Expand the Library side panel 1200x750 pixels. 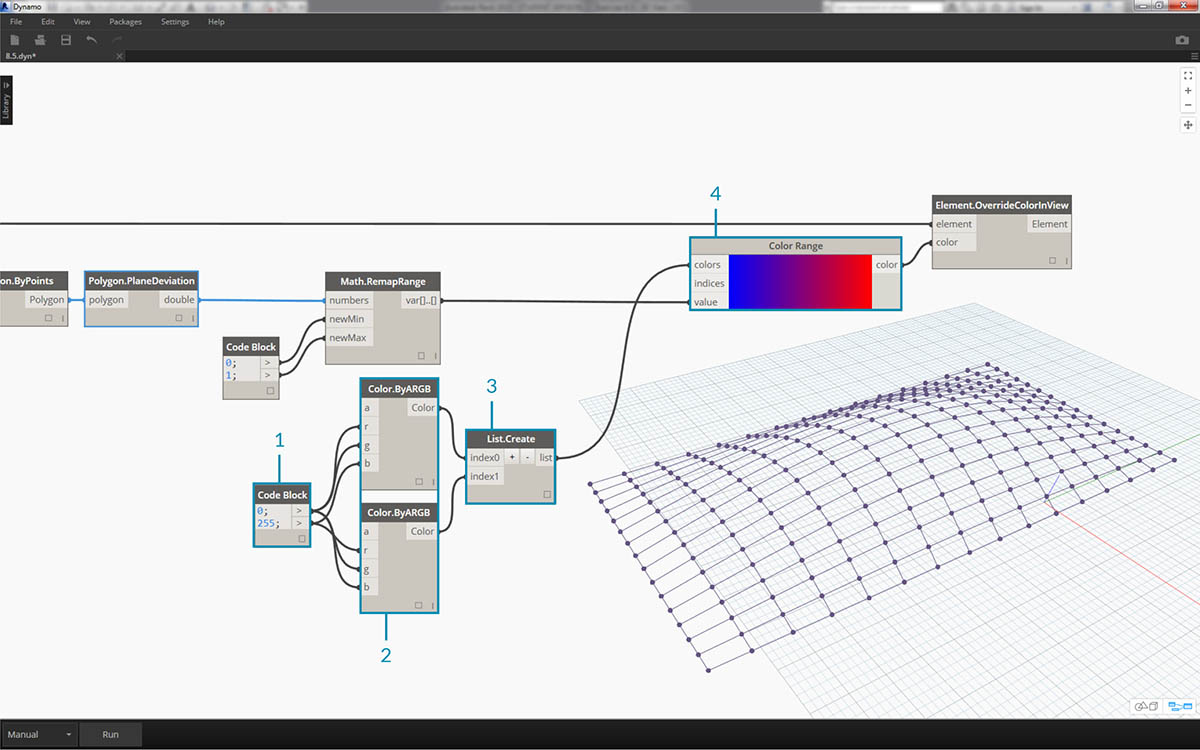(x=7, y=102)
